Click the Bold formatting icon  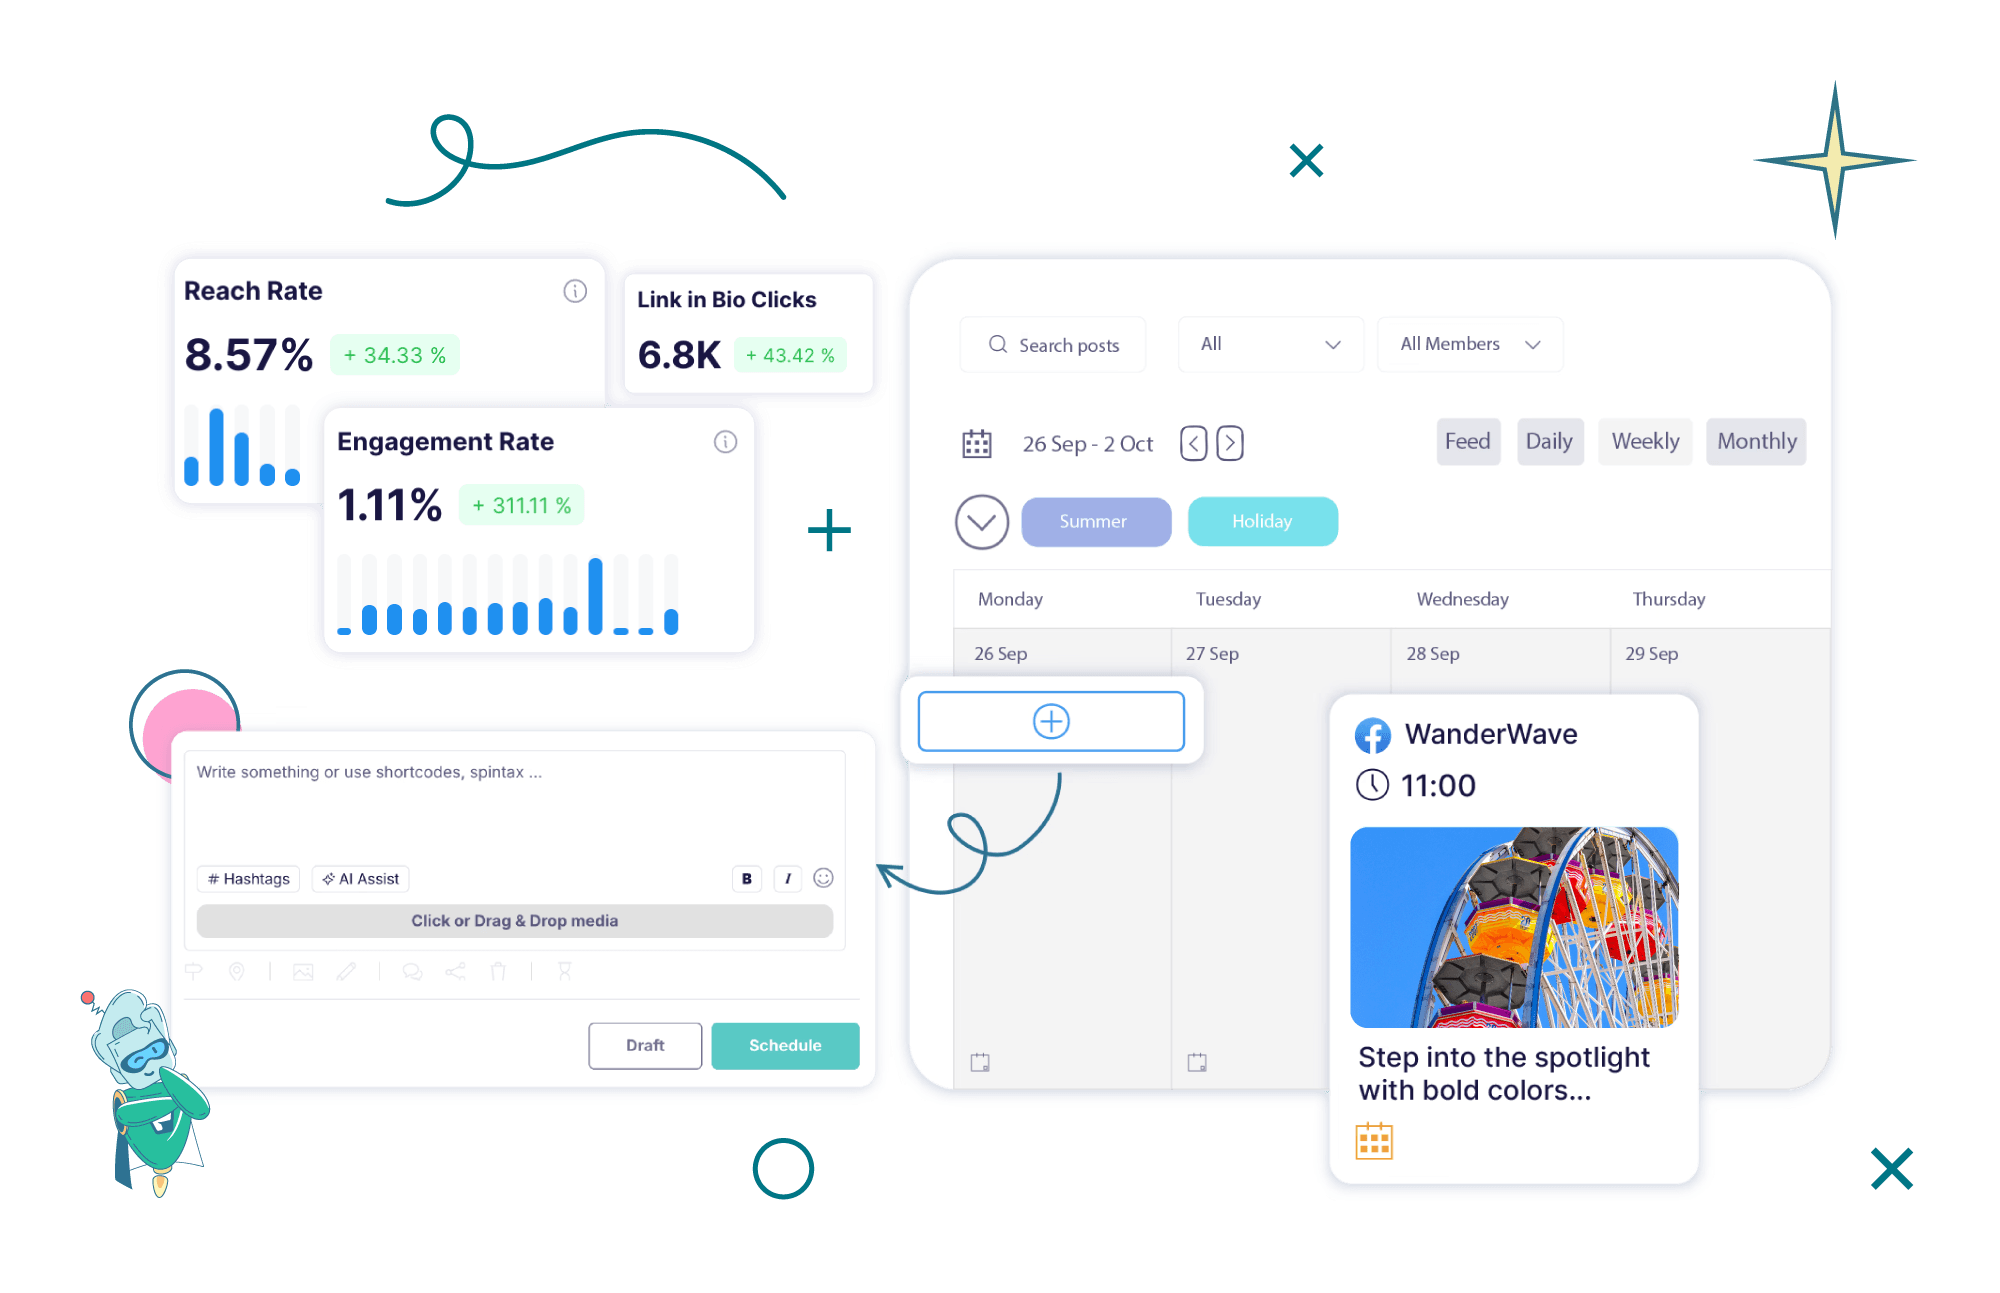coord(746,879)
